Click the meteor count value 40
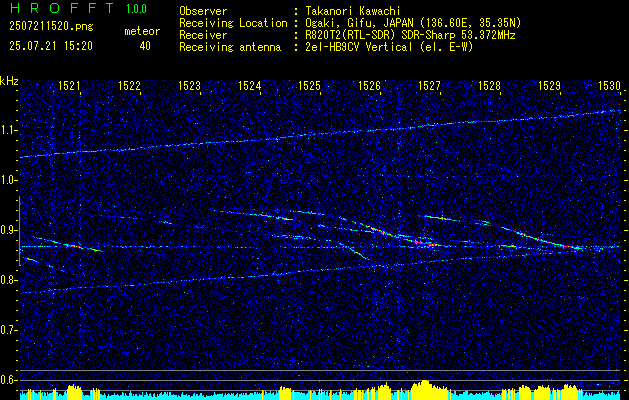Screen dimensions: 629x400 pyautogui.click(x=145, y=46)
